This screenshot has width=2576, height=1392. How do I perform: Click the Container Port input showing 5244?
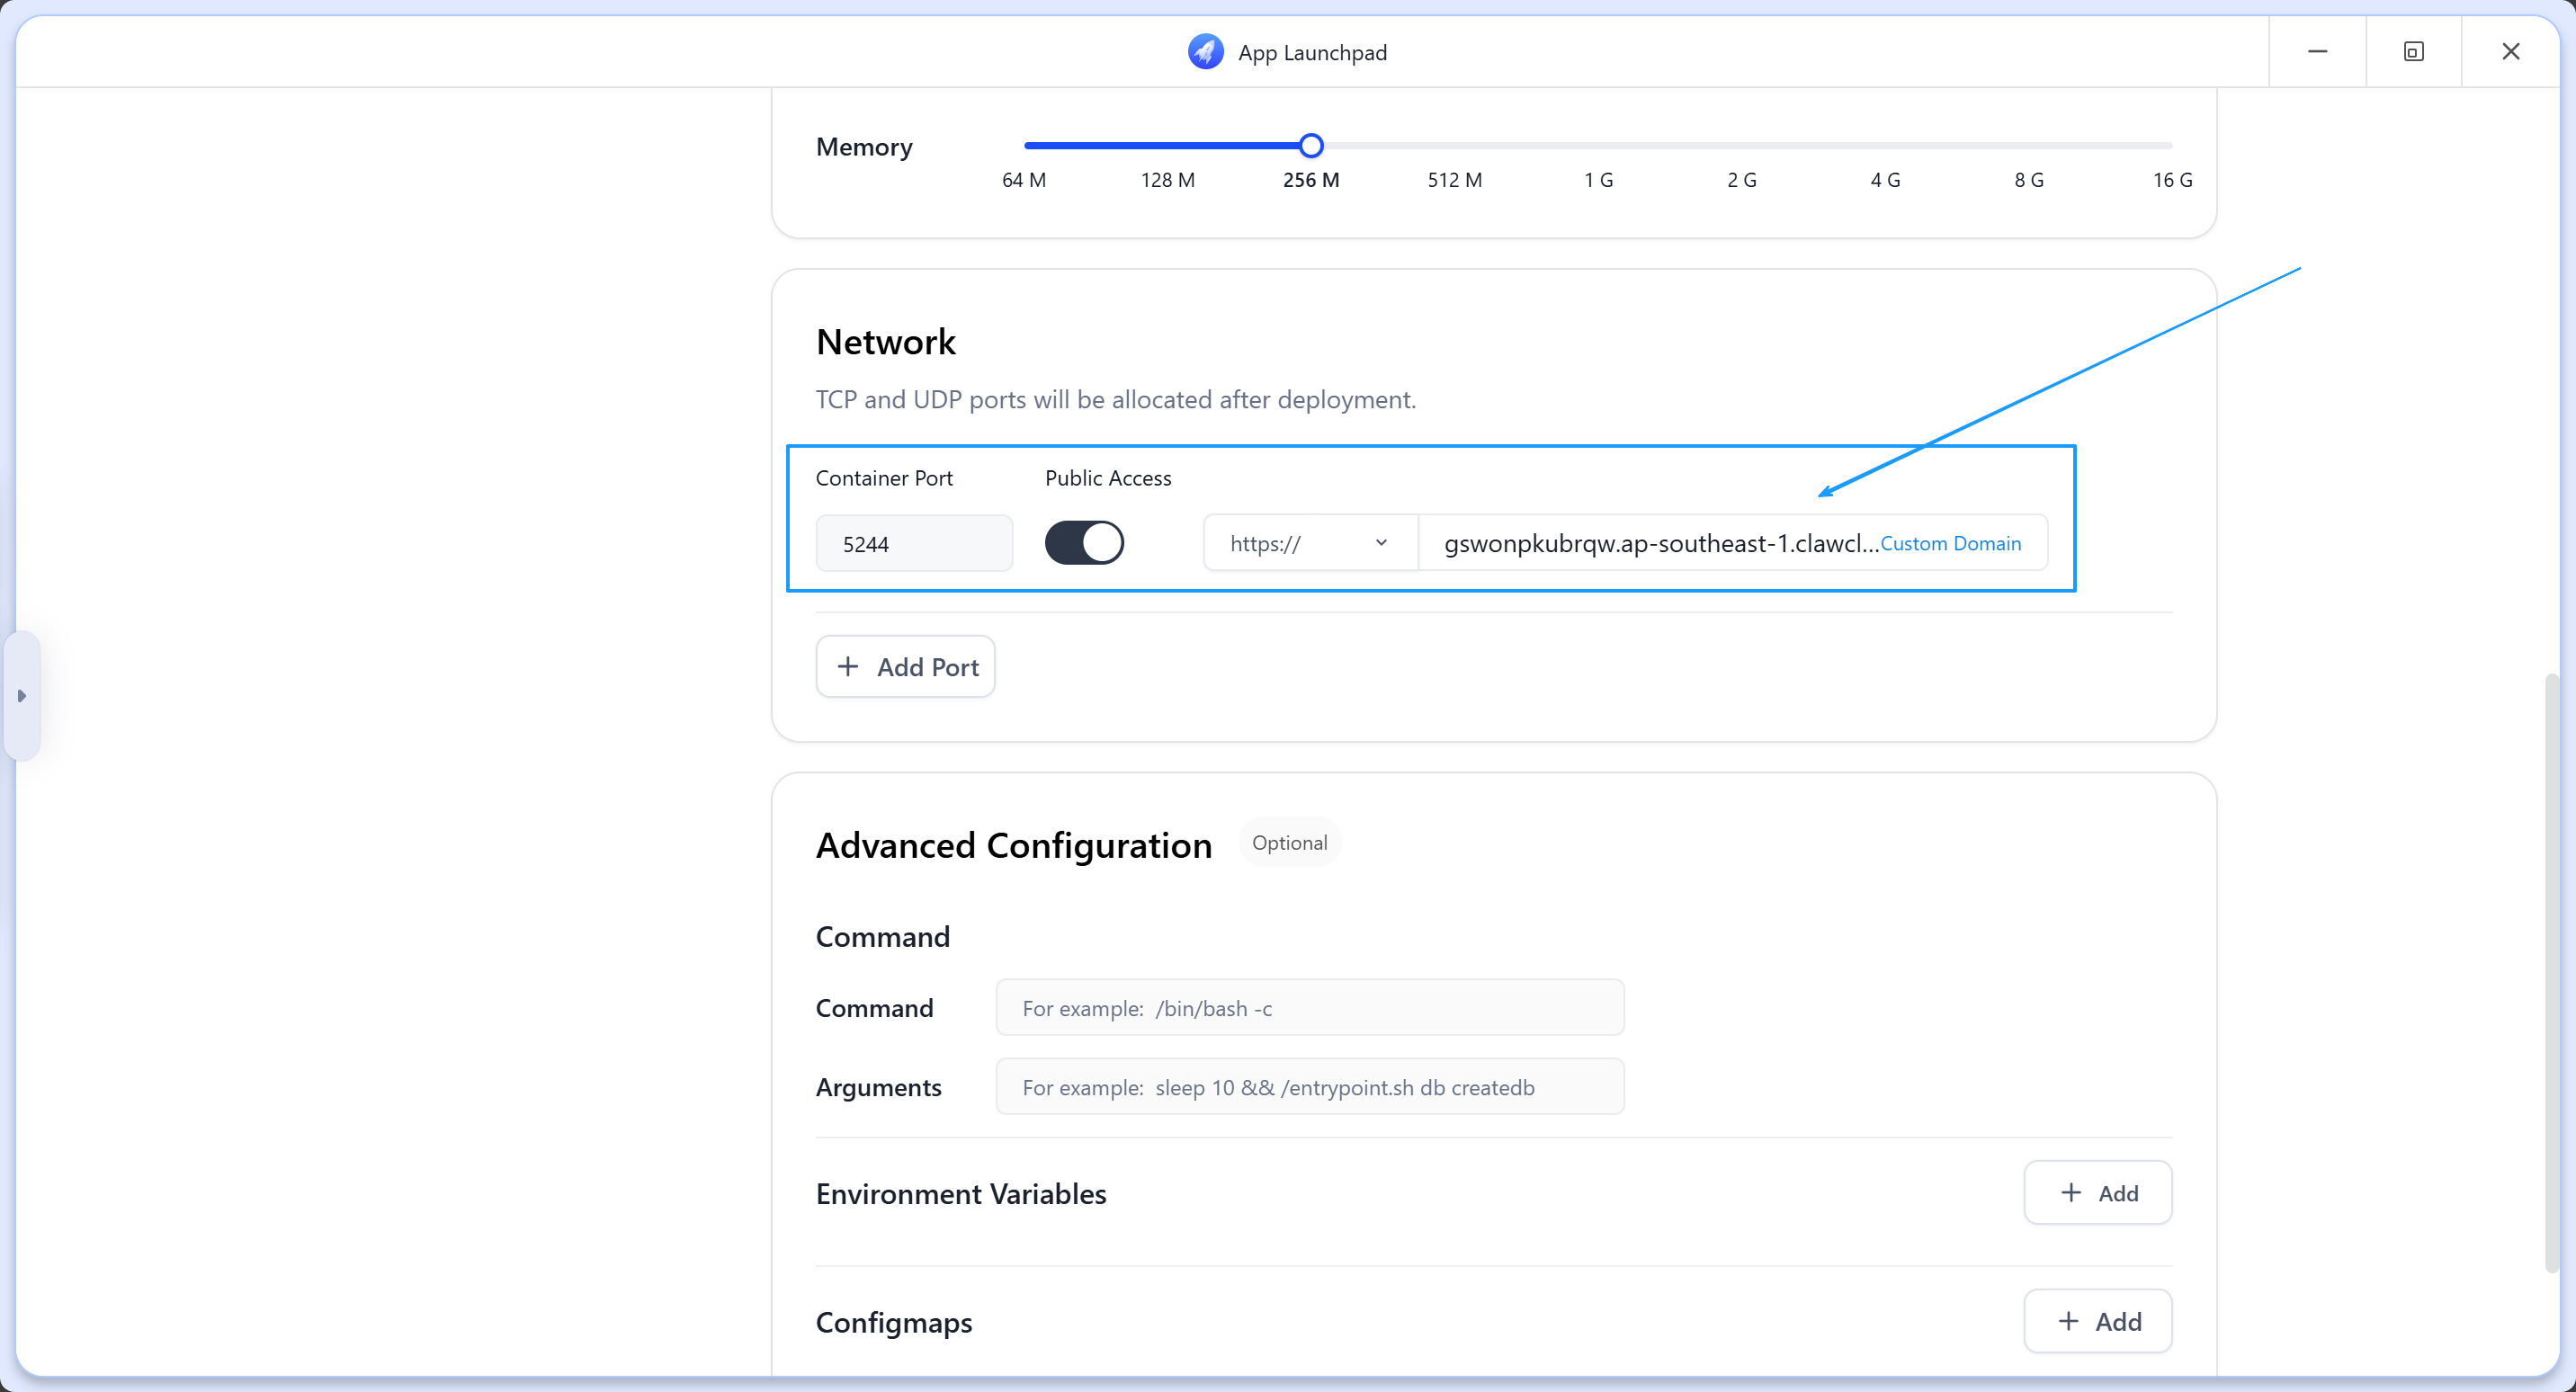click(x=914, y=543)
